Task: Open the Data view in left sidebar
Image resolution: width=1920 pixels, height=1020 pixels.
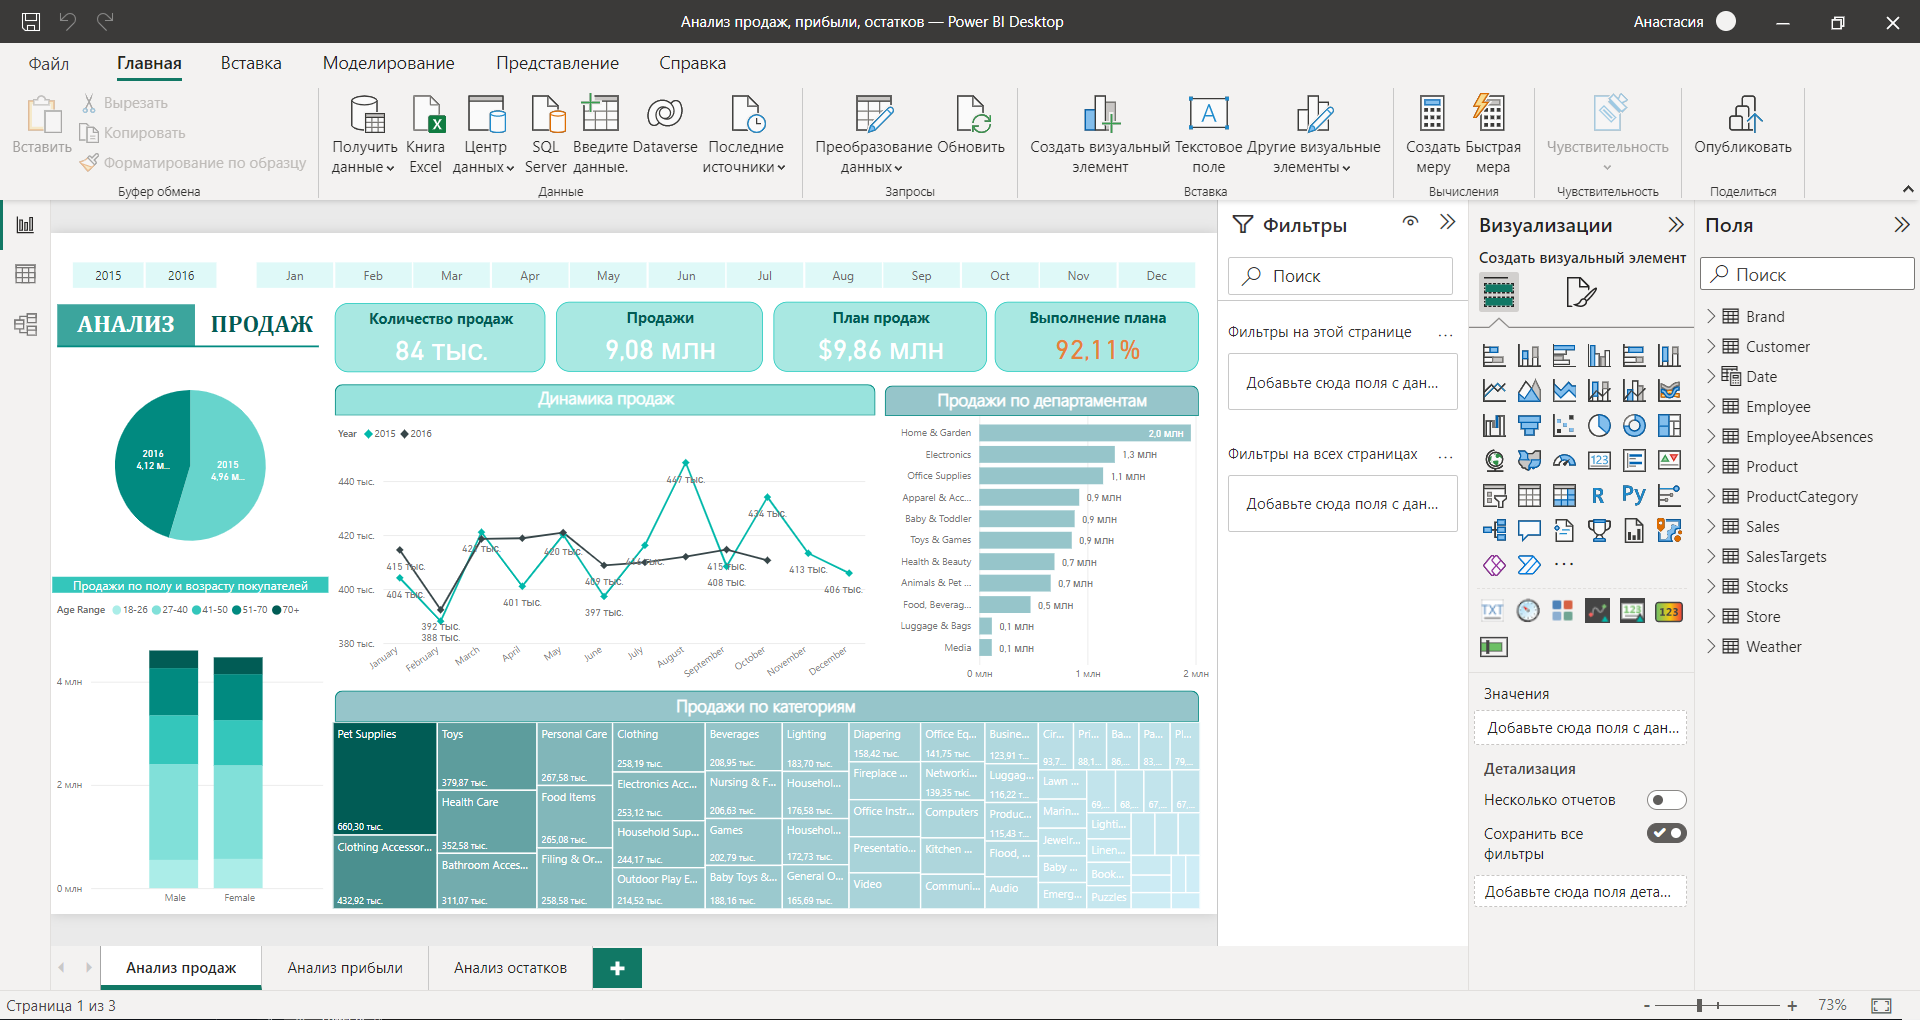Action: (x=25, y=274)
